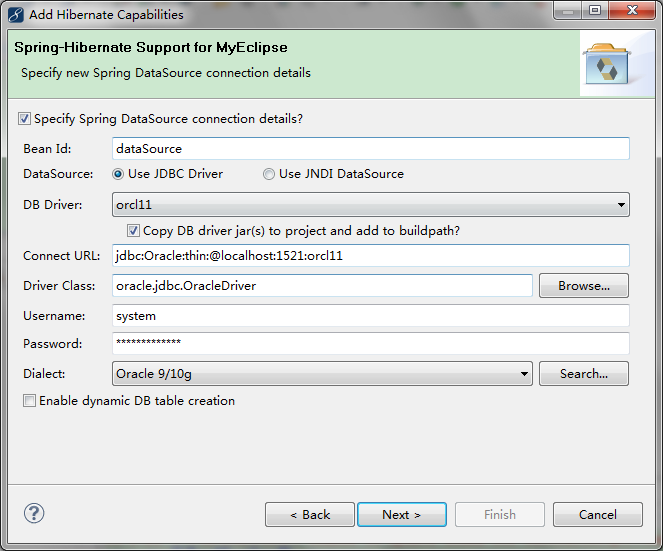
Task: Click the Browse... button for Driver Class
Action: [x=584, y=286]
